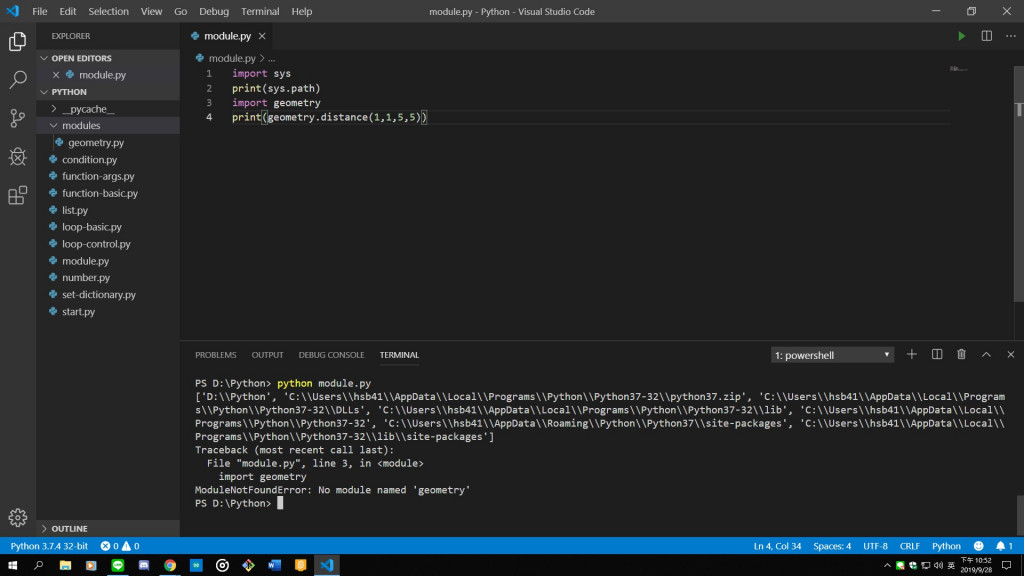Switch to the Debug Console tab

click(331, 355)
